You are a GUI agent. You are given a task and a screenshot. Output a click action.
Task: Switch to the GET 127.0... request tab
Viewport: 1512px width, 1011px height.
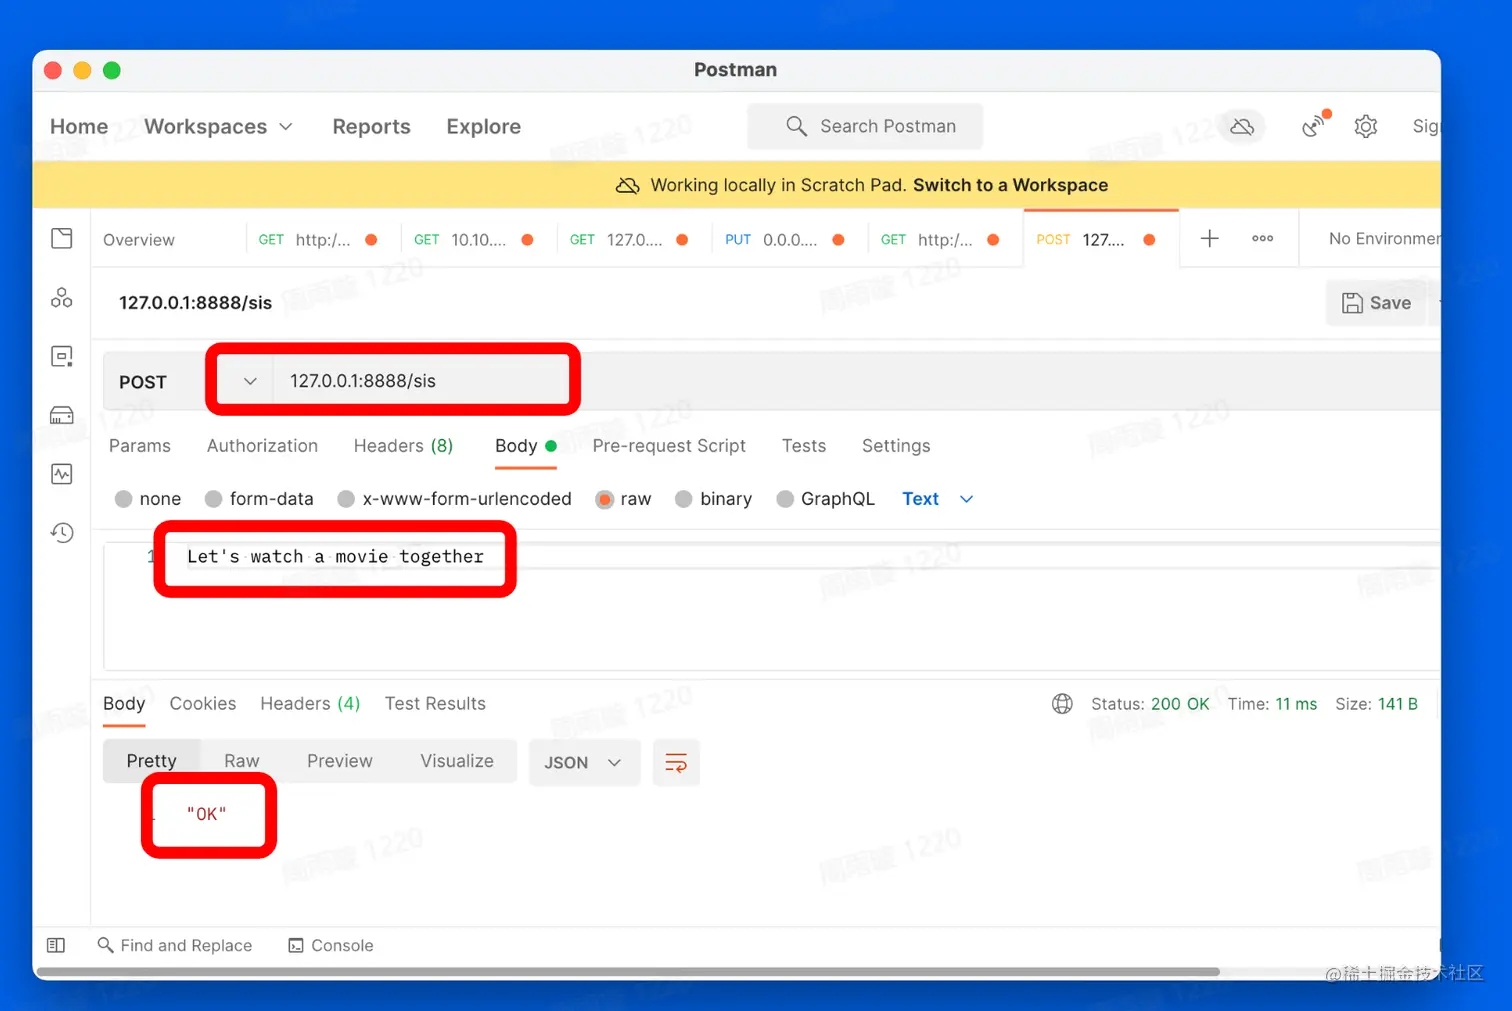pos(628,240)
